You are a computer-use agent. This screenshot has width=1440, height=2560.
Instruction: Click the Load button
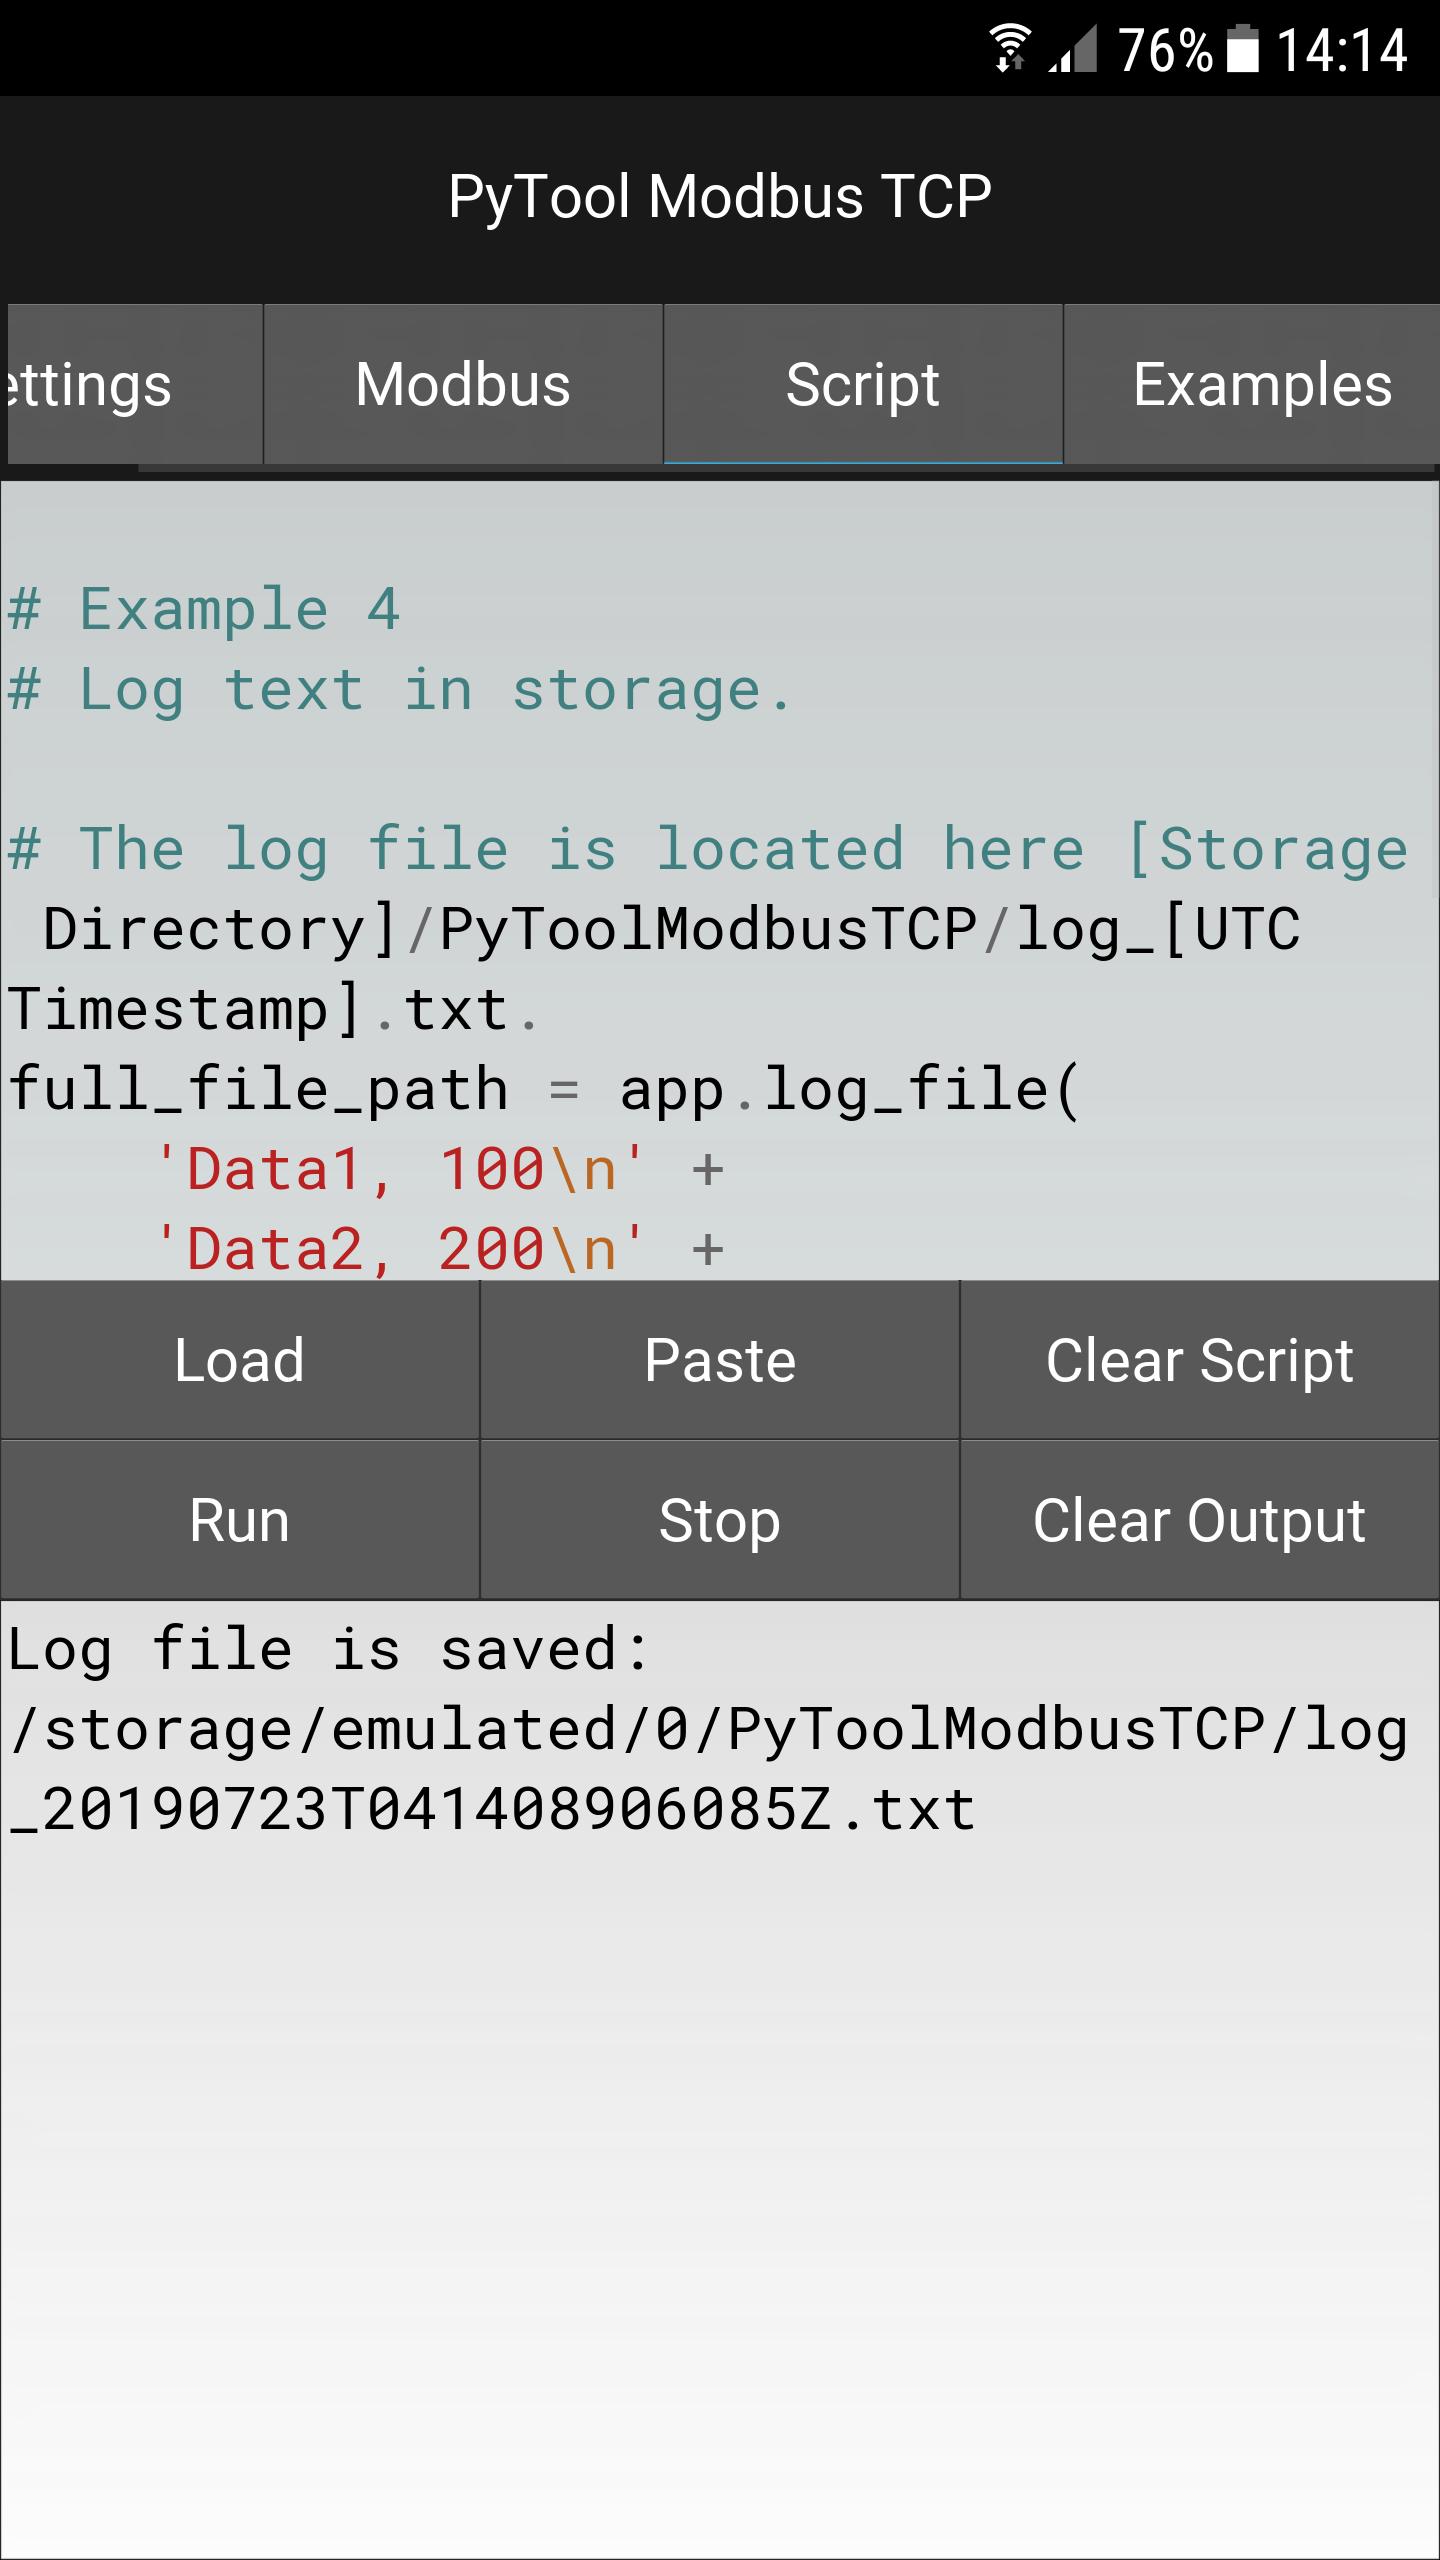tap(240, 1360)
